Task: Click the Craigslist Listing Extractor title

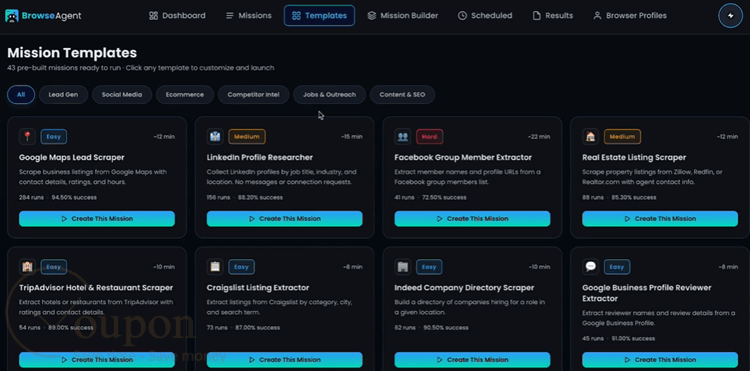Action: click(258, 288)
